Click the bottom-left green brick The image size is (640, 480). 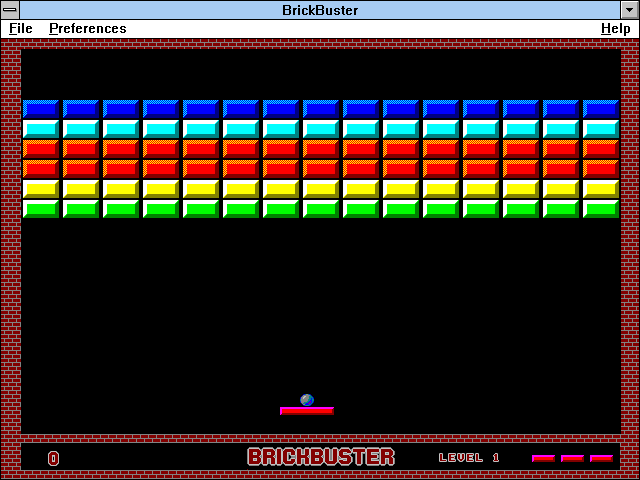coord(41,208)
